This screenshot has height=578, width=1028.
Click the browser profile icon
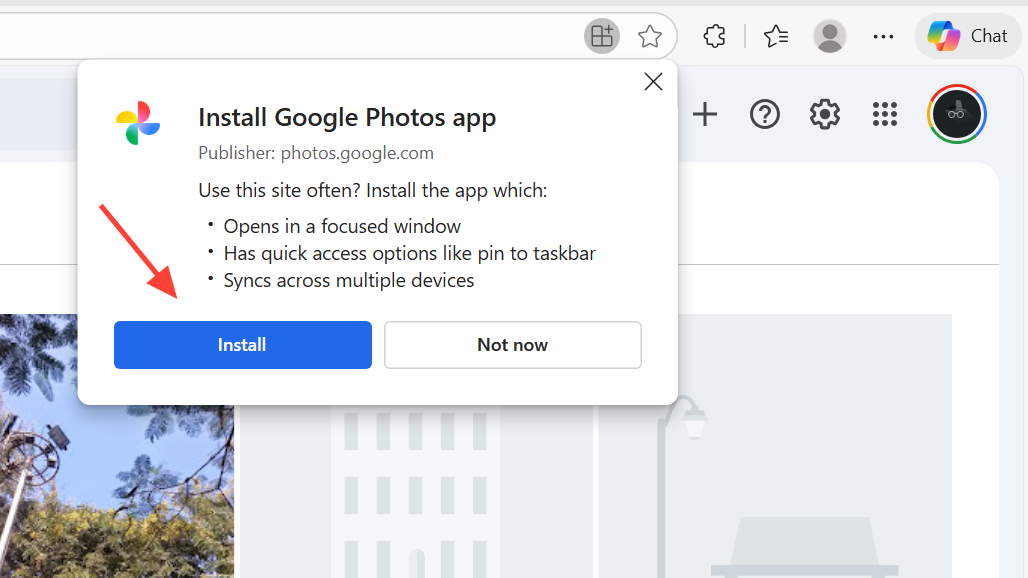829,37
